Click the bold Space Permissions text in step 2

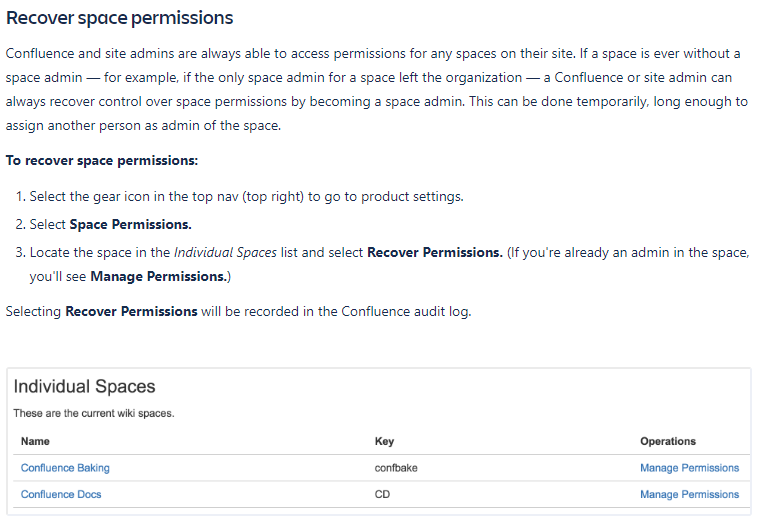[130, 224]
